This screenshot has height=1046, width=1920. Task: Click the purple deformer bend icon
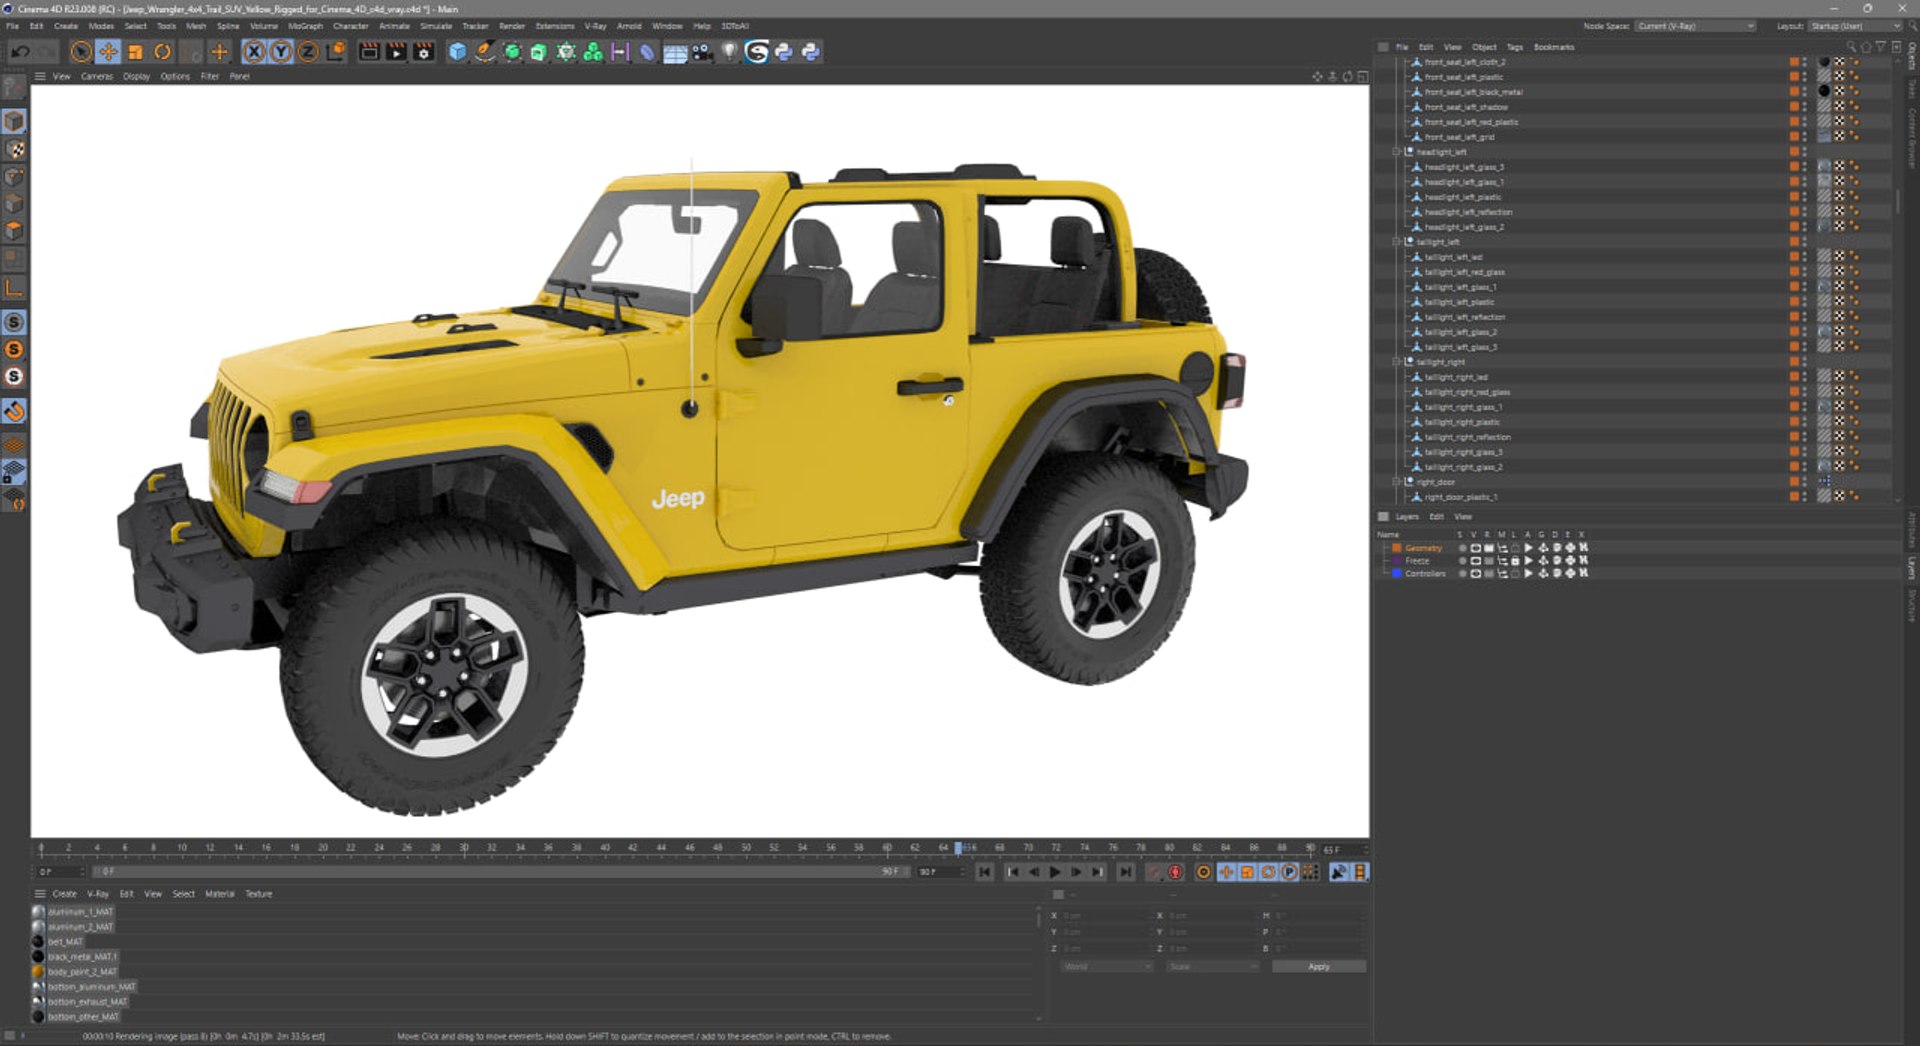(647, 52)
